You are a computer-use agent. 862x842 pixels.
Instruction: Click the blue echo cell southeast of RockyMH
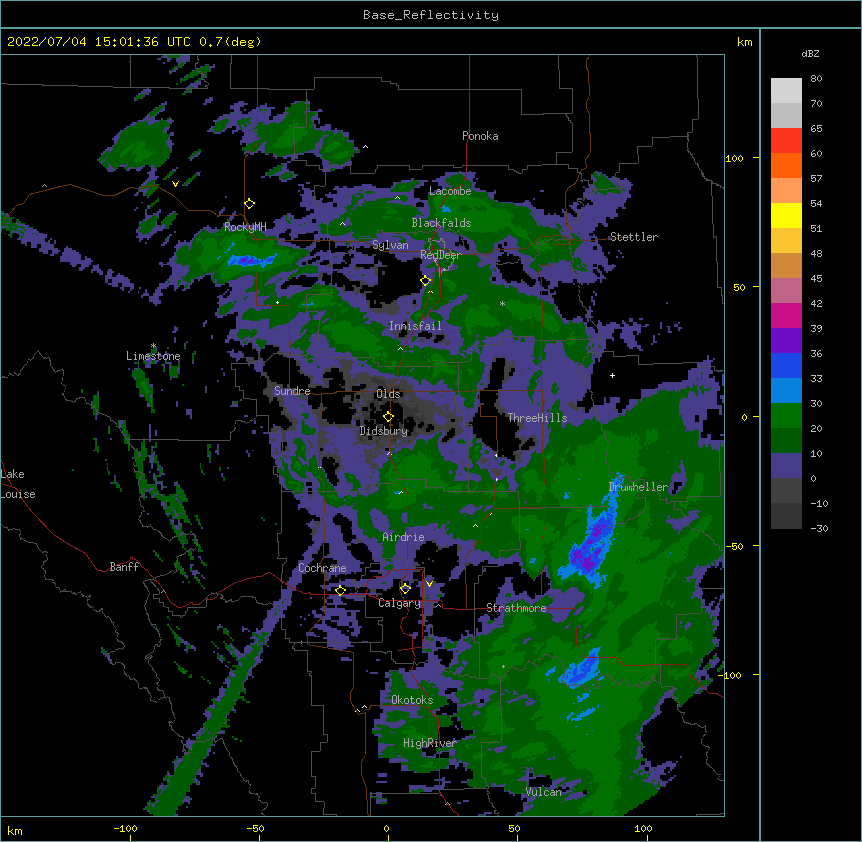click(250, 260)
